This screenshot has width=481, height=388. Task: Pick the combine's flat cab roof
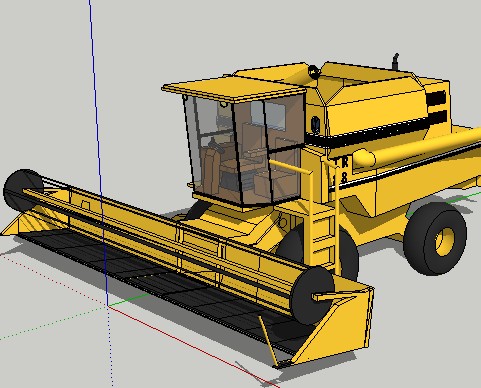(x=234, y=88)
